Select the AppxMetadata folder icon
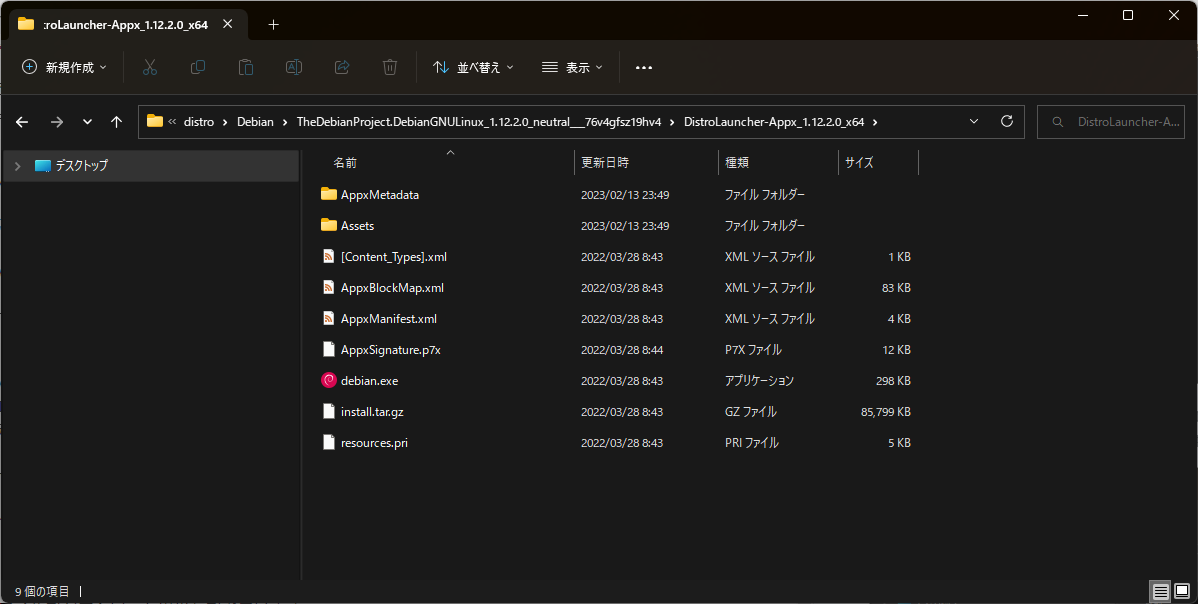The image size is (1198, 604). click(x=329, y=194)
